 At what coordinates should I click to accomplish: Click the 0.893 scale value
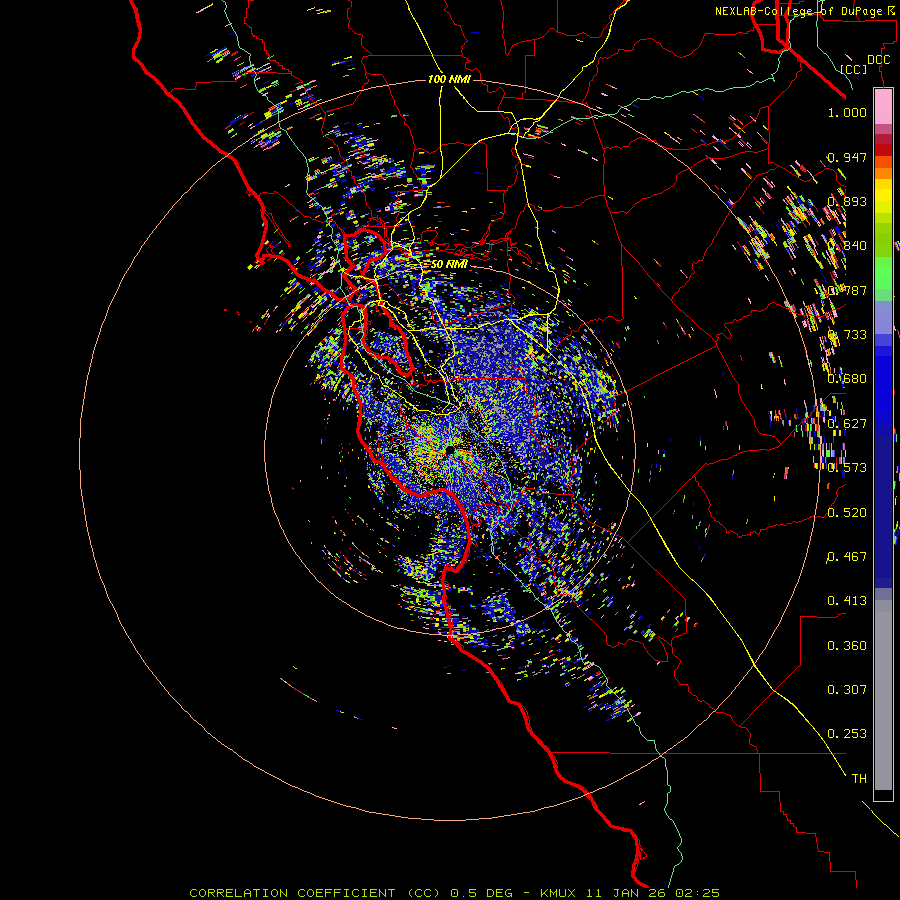(847, 201)
